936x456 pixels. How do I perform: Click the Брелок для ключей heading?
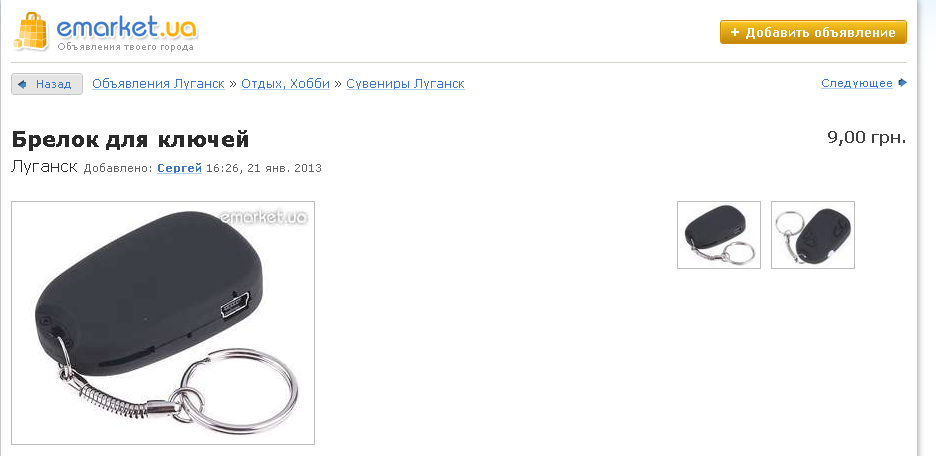(130, 140)
